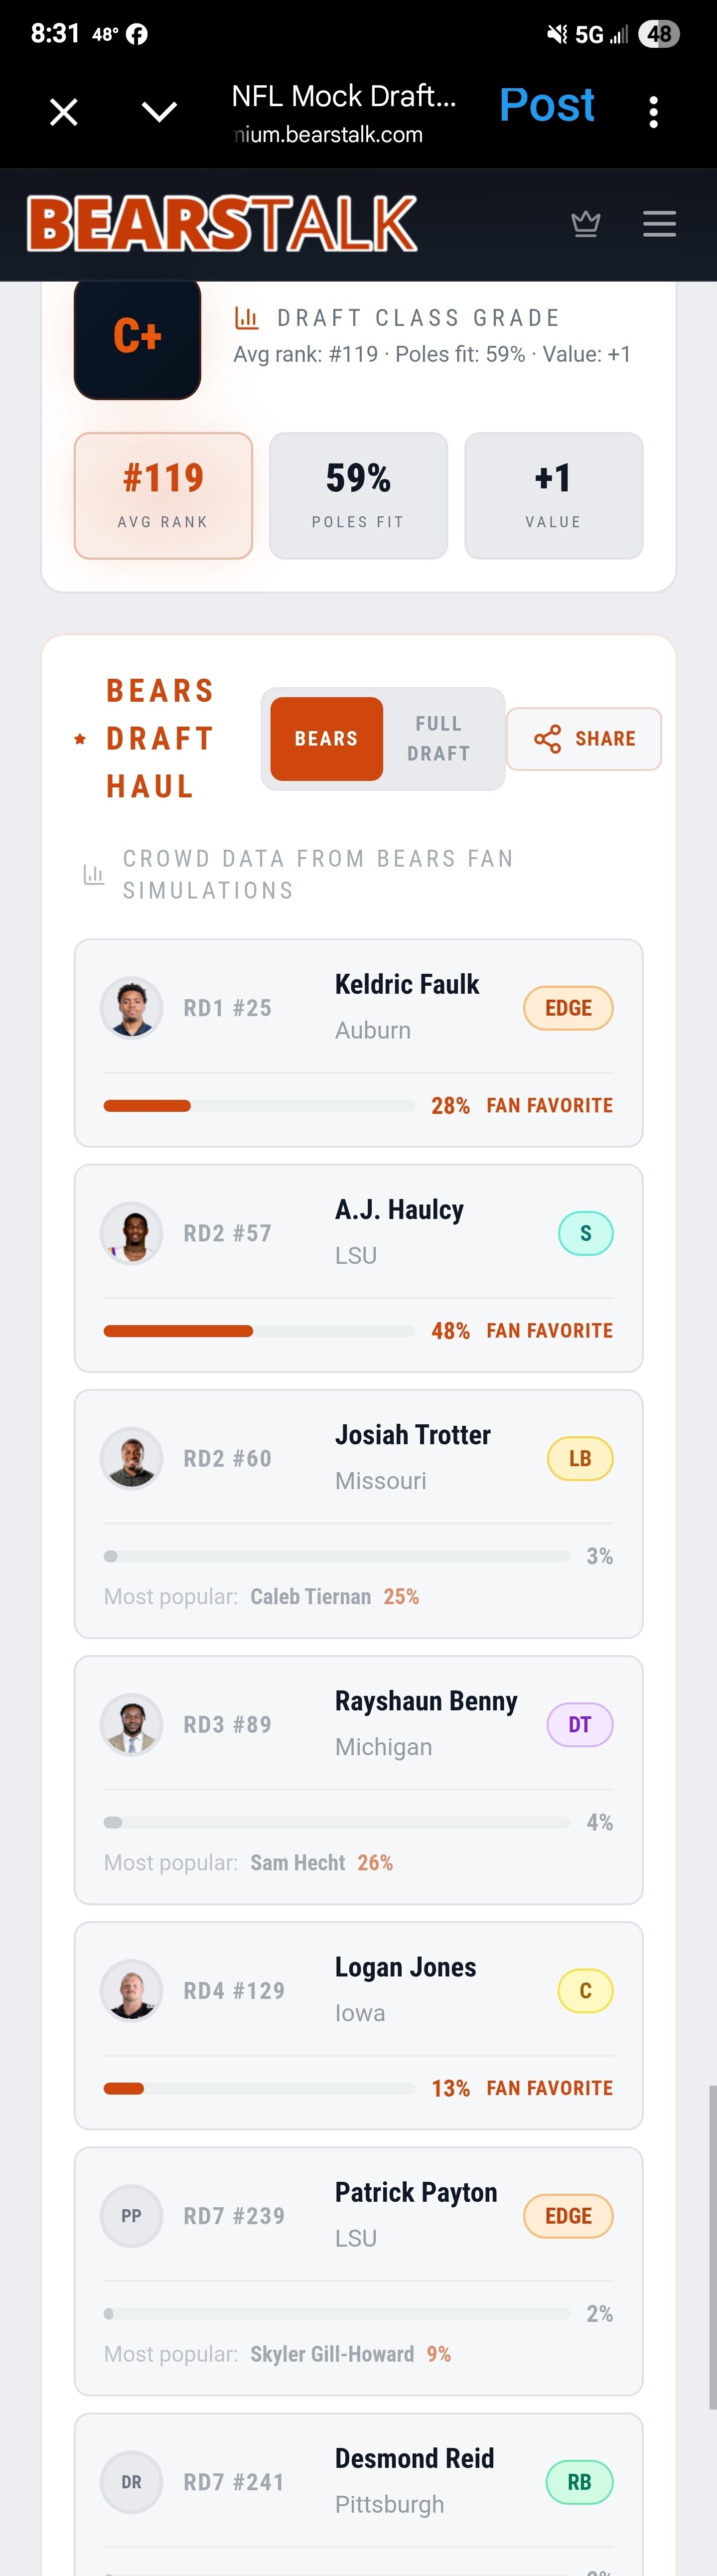717x2576 pixels.
Task: Click the LB badge for Josiah Trotter
Action: 580,1458
